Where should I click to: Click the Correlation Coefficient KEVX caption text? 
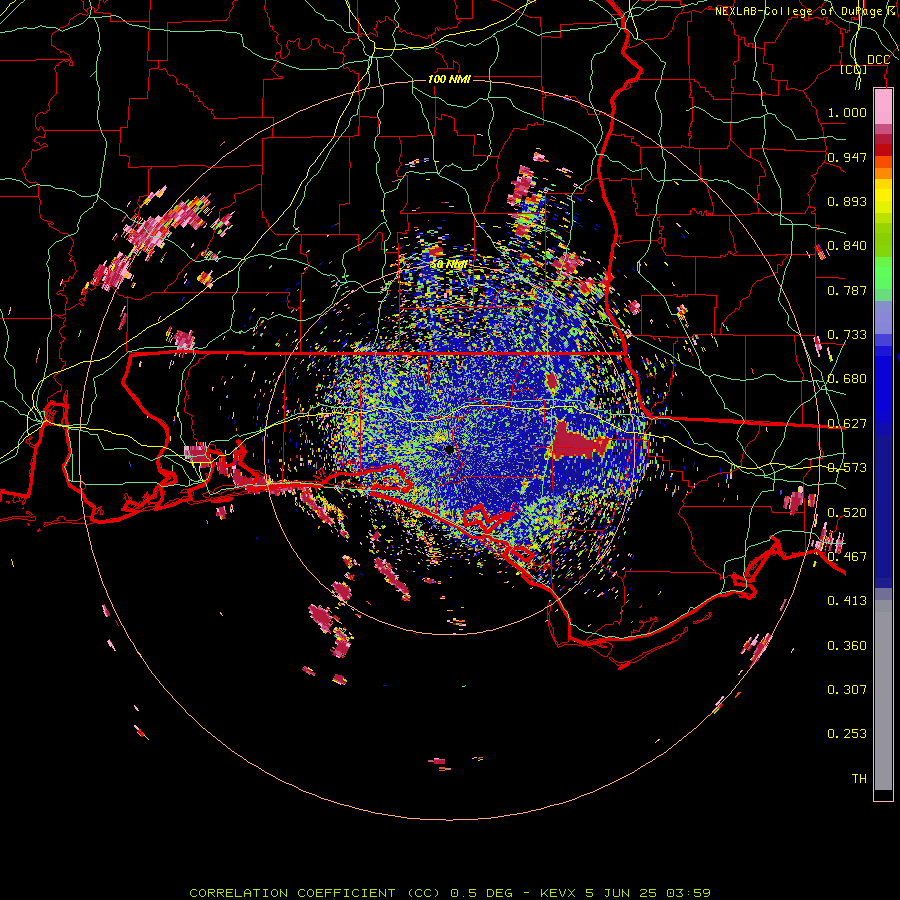pyautogui.click(x=450, y=893)
